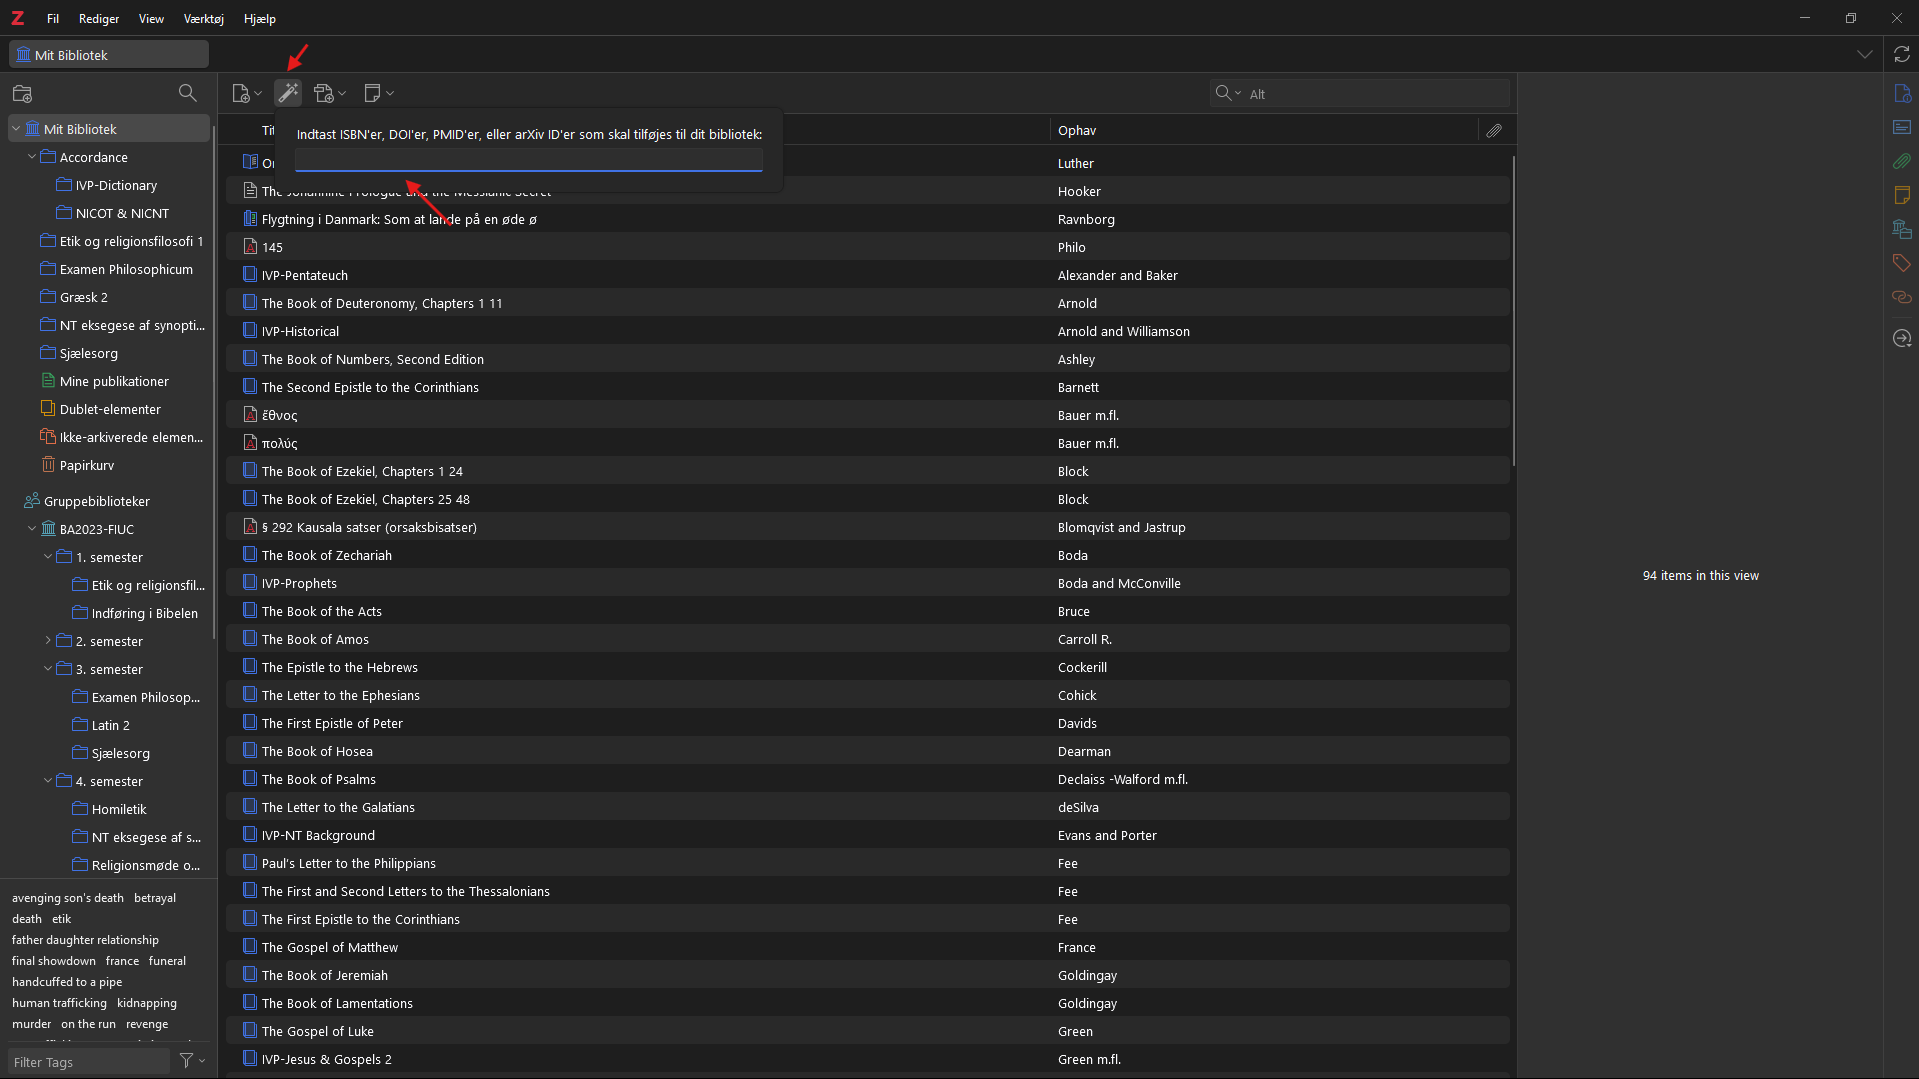Open the Tags panel in the sidebar
The height and width of the screenshot is (1079, 1919).
1902,262
